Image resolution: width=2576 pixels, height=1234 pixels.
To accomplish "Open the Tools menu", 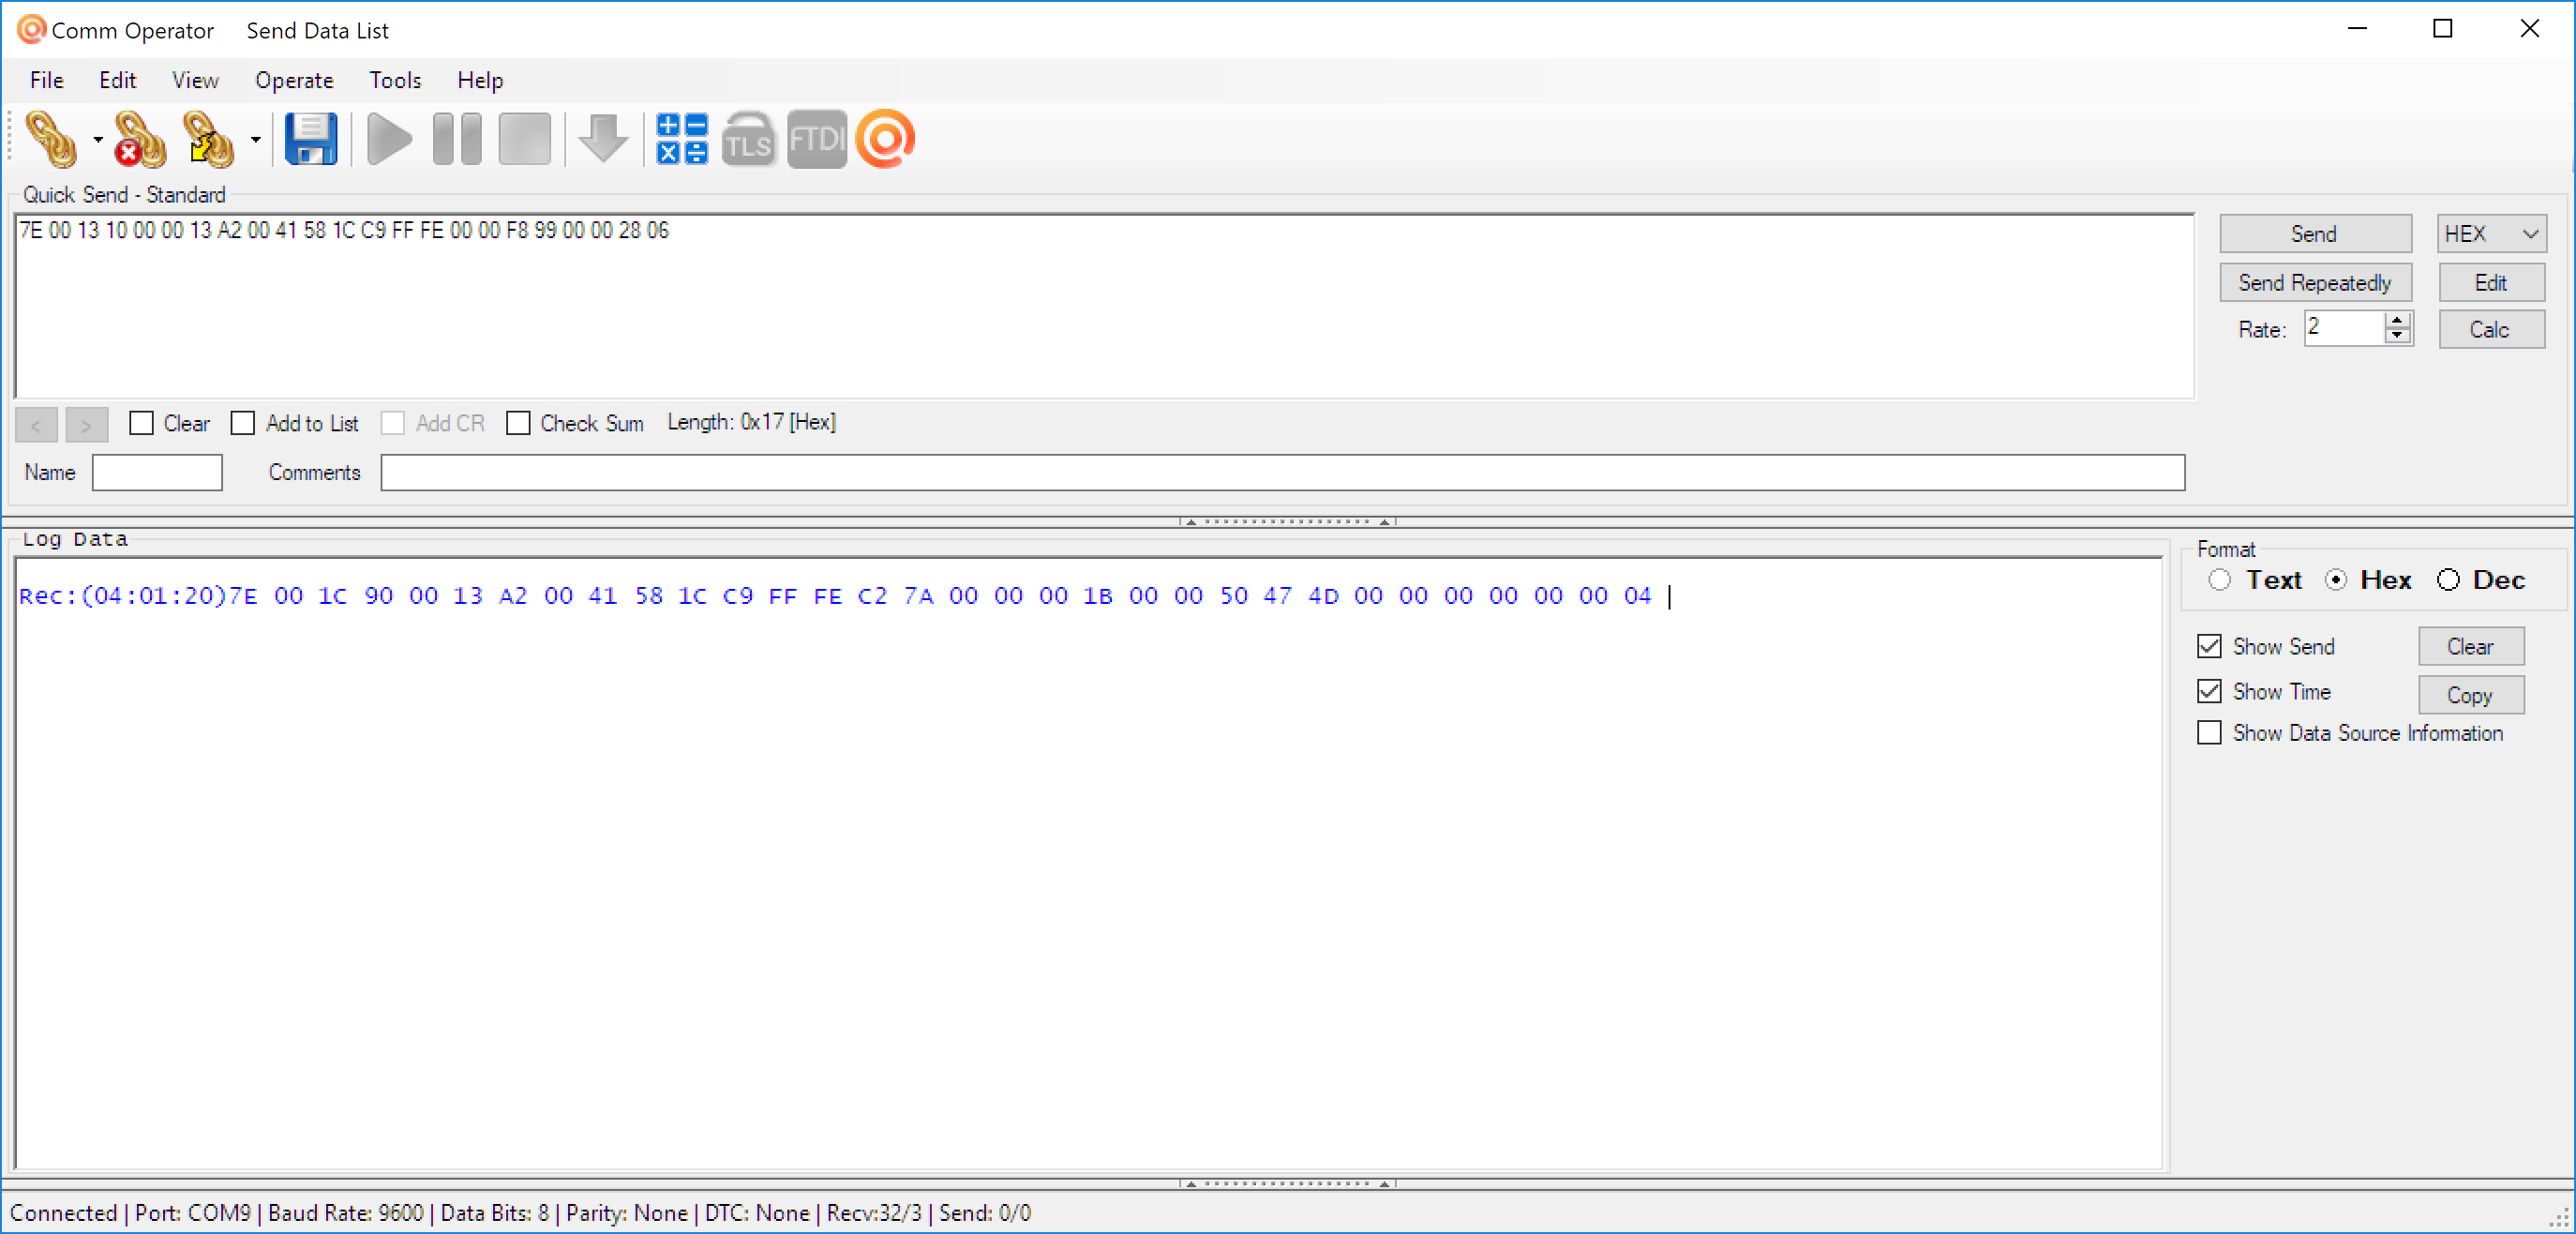I will tap(395, 80).
